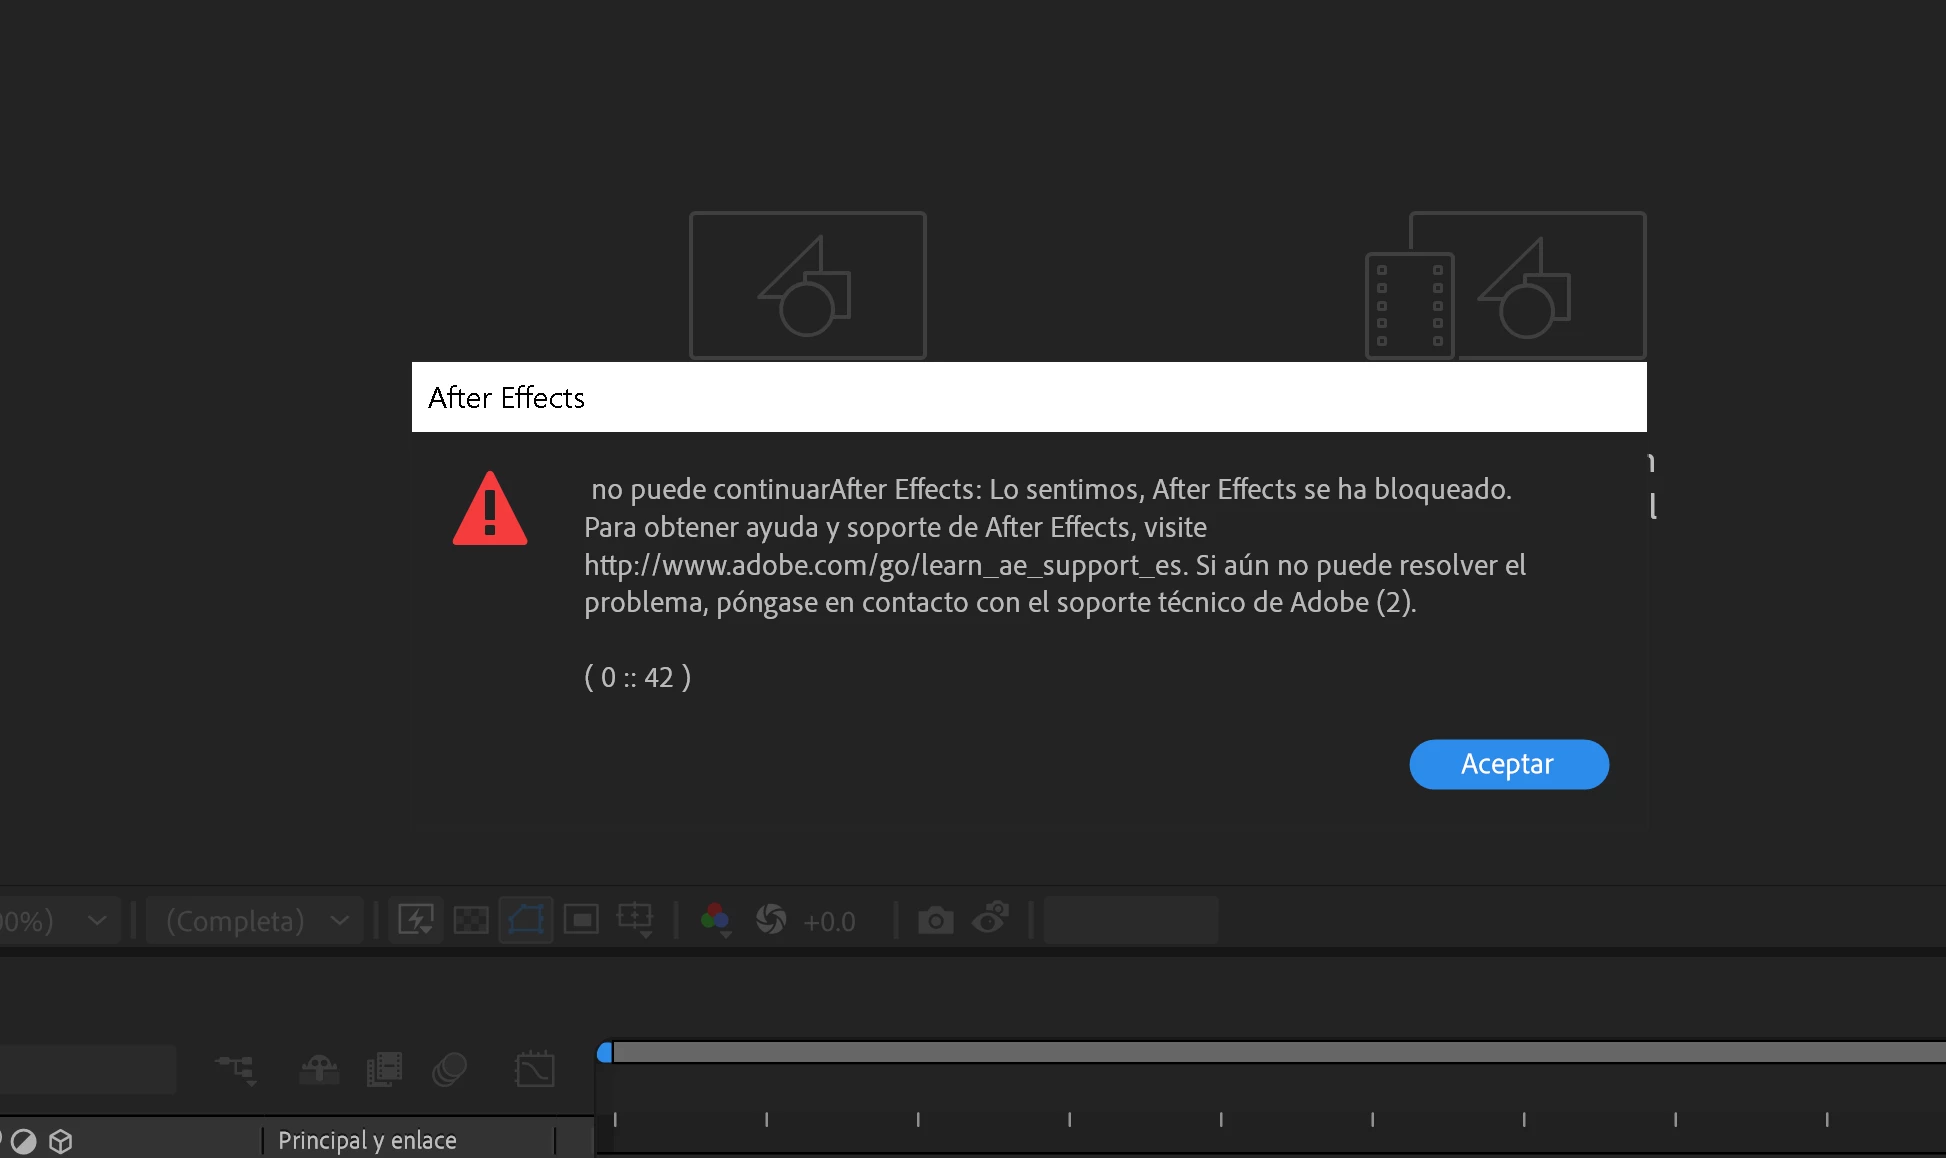1946x1158 pixels.
Task: Reset exposure with the aperture icon
Action: [771, 920]
